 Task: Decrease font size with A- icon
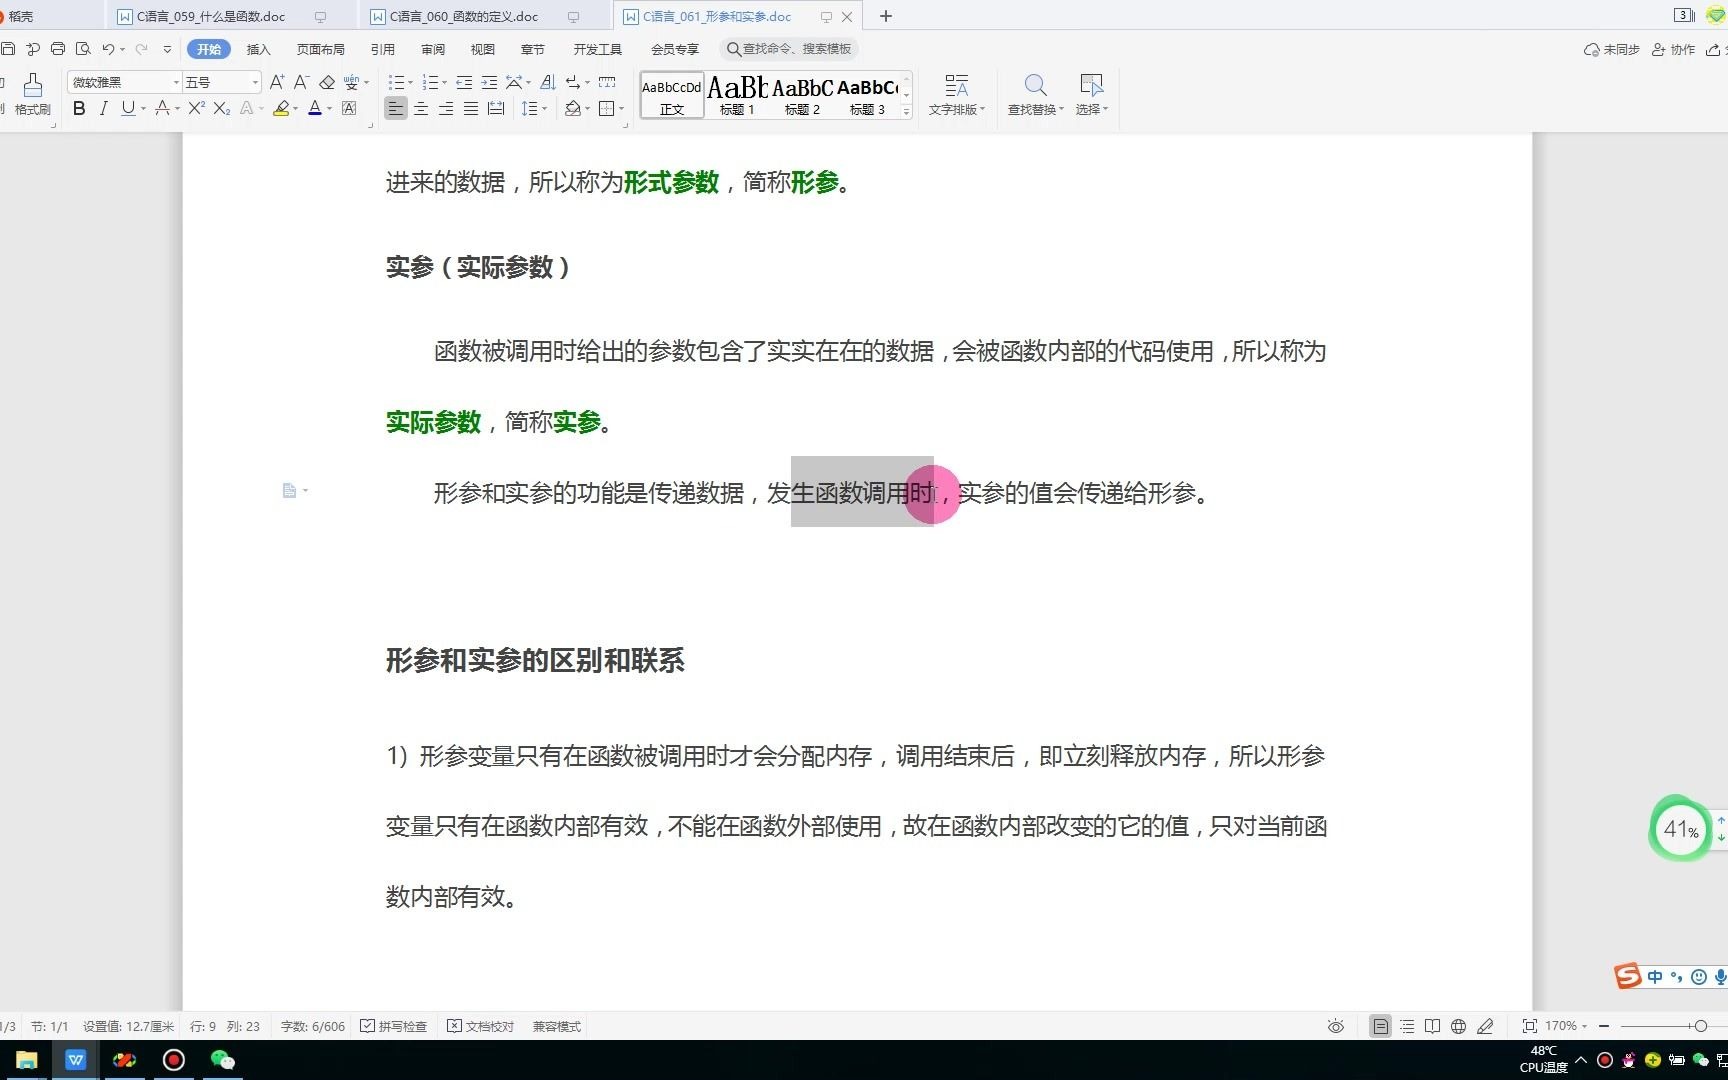301,82
